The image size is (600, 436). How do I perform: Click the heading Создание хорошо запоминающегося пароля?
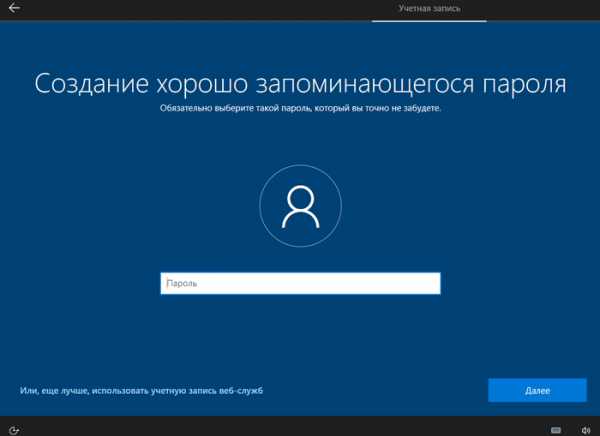pyautogui.click(x=300, y=85)
